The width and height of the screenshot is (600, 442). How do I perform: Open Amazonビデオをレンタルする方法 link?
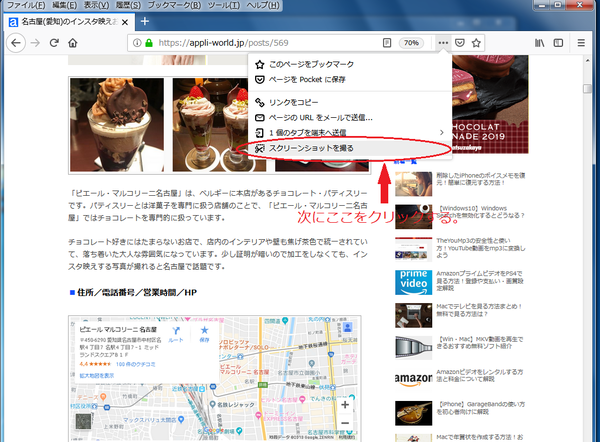coord(480,375)
